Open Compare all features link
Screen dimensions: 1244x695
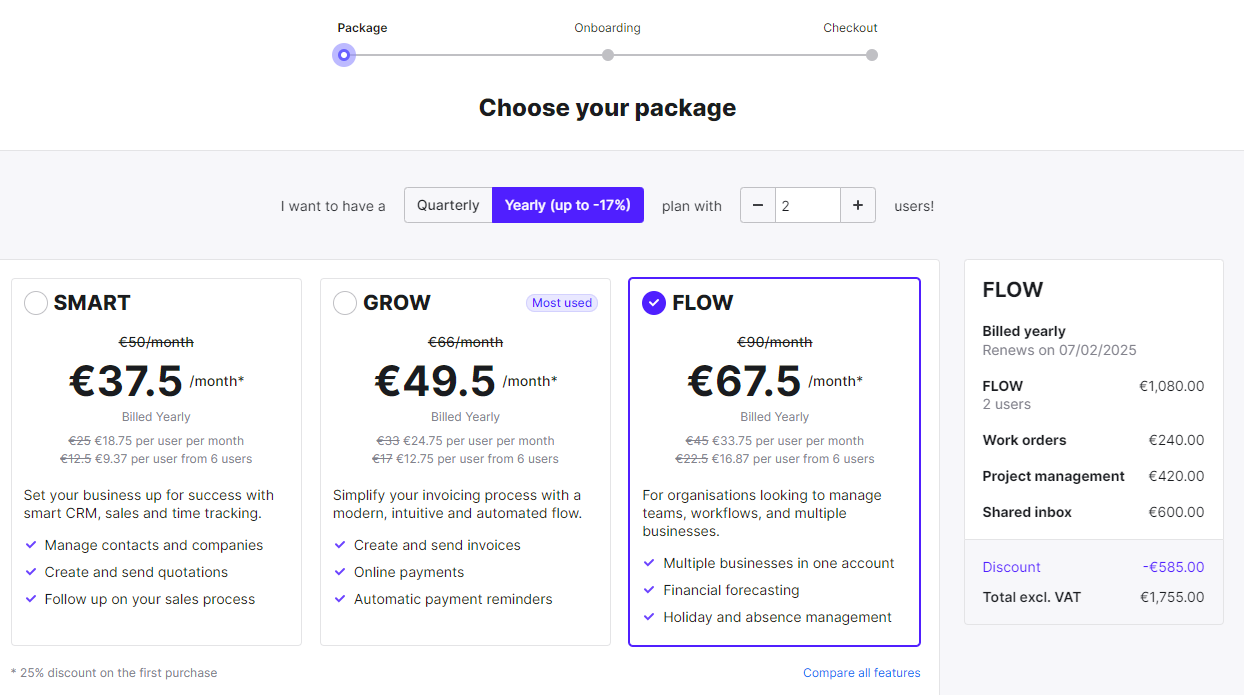[862, 673]
